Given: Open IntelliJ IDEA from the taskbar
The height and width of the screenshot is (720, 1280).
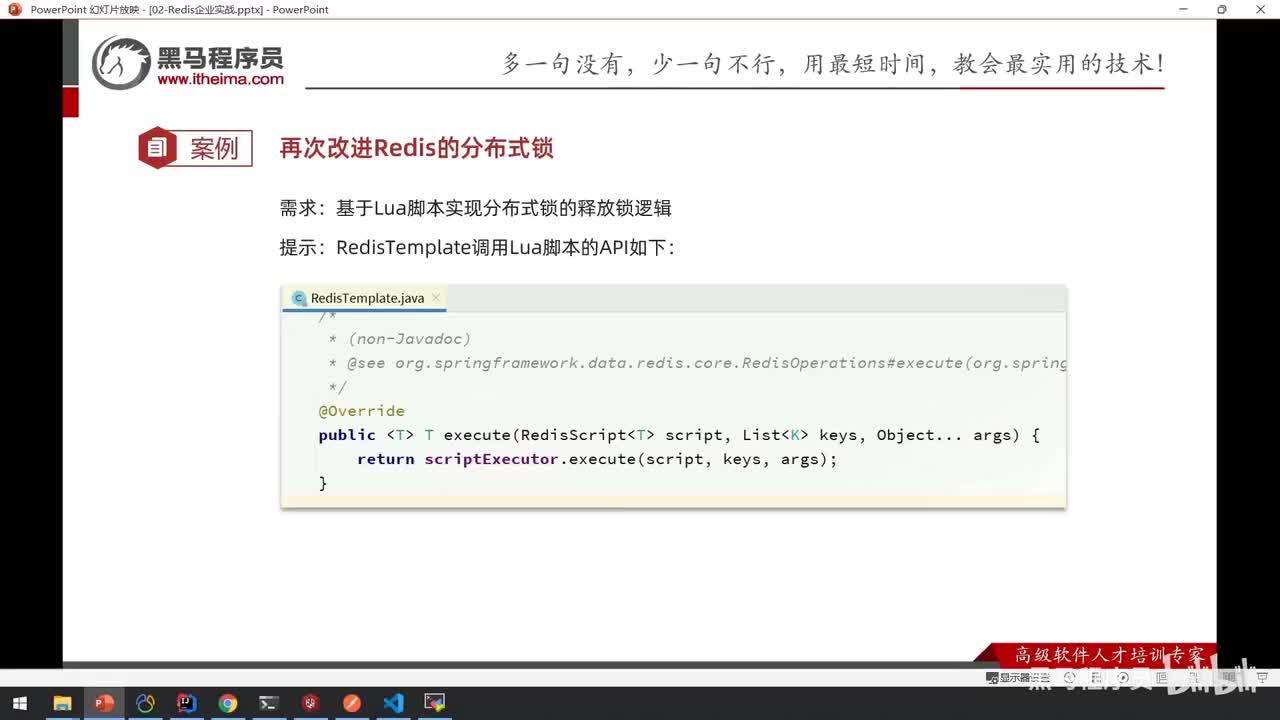Looking at the screenshot, I should (x=186, y=703).
